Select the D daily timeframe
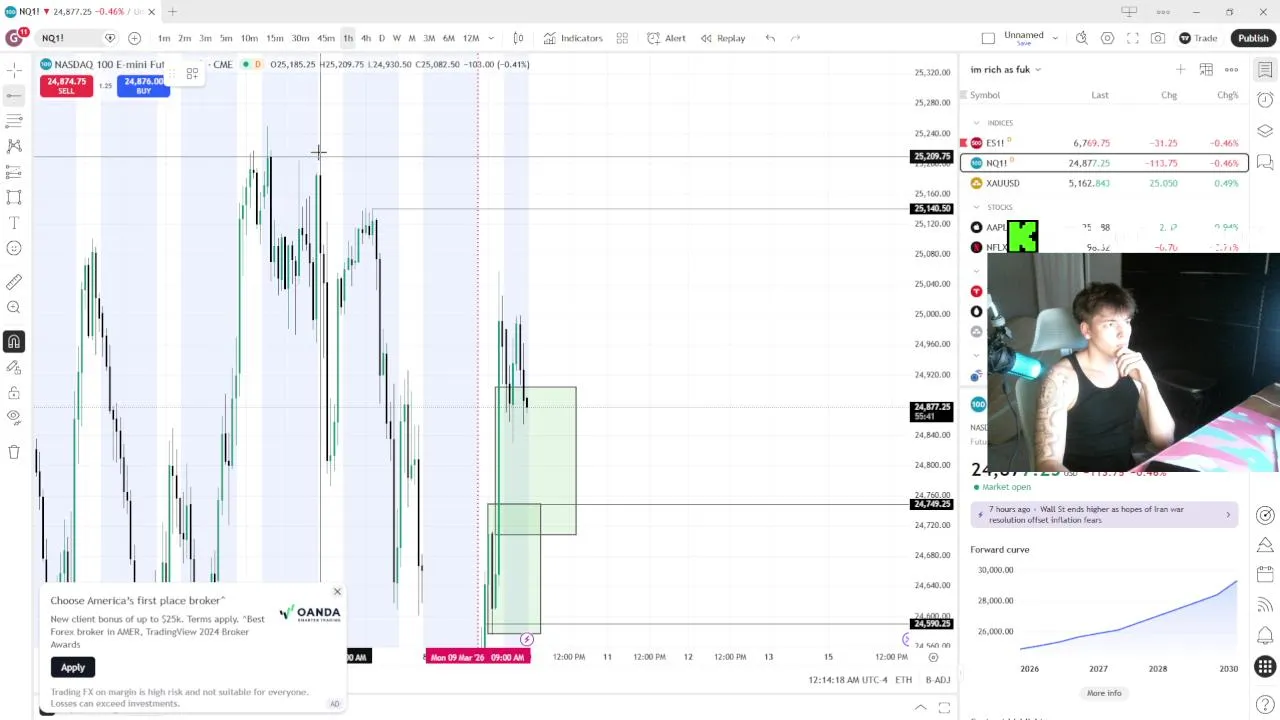This screenshot has height=720, width=1280. 381,38
